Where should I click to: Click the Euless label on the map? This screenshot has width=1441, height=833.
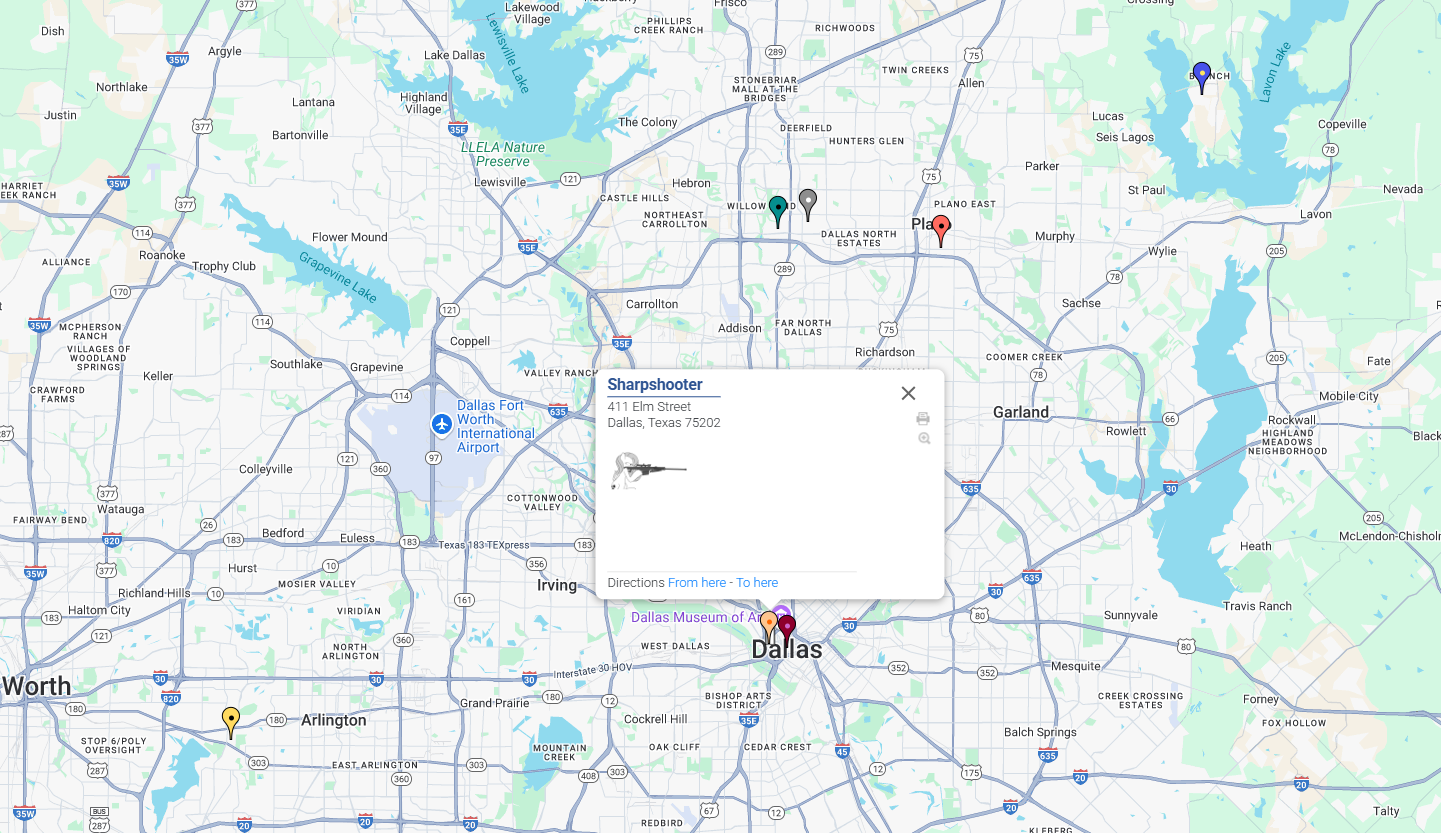[x=357, y=538]
